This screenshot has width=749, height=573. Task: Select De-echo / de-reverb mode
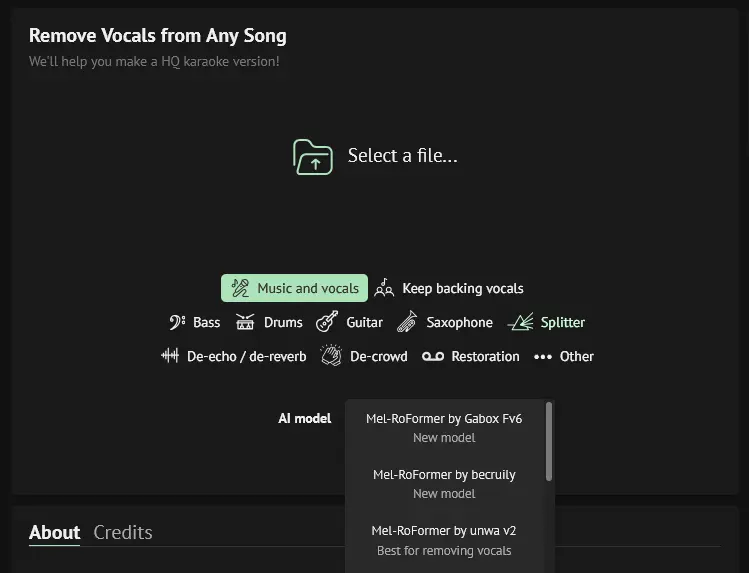(x=234, y=356)
